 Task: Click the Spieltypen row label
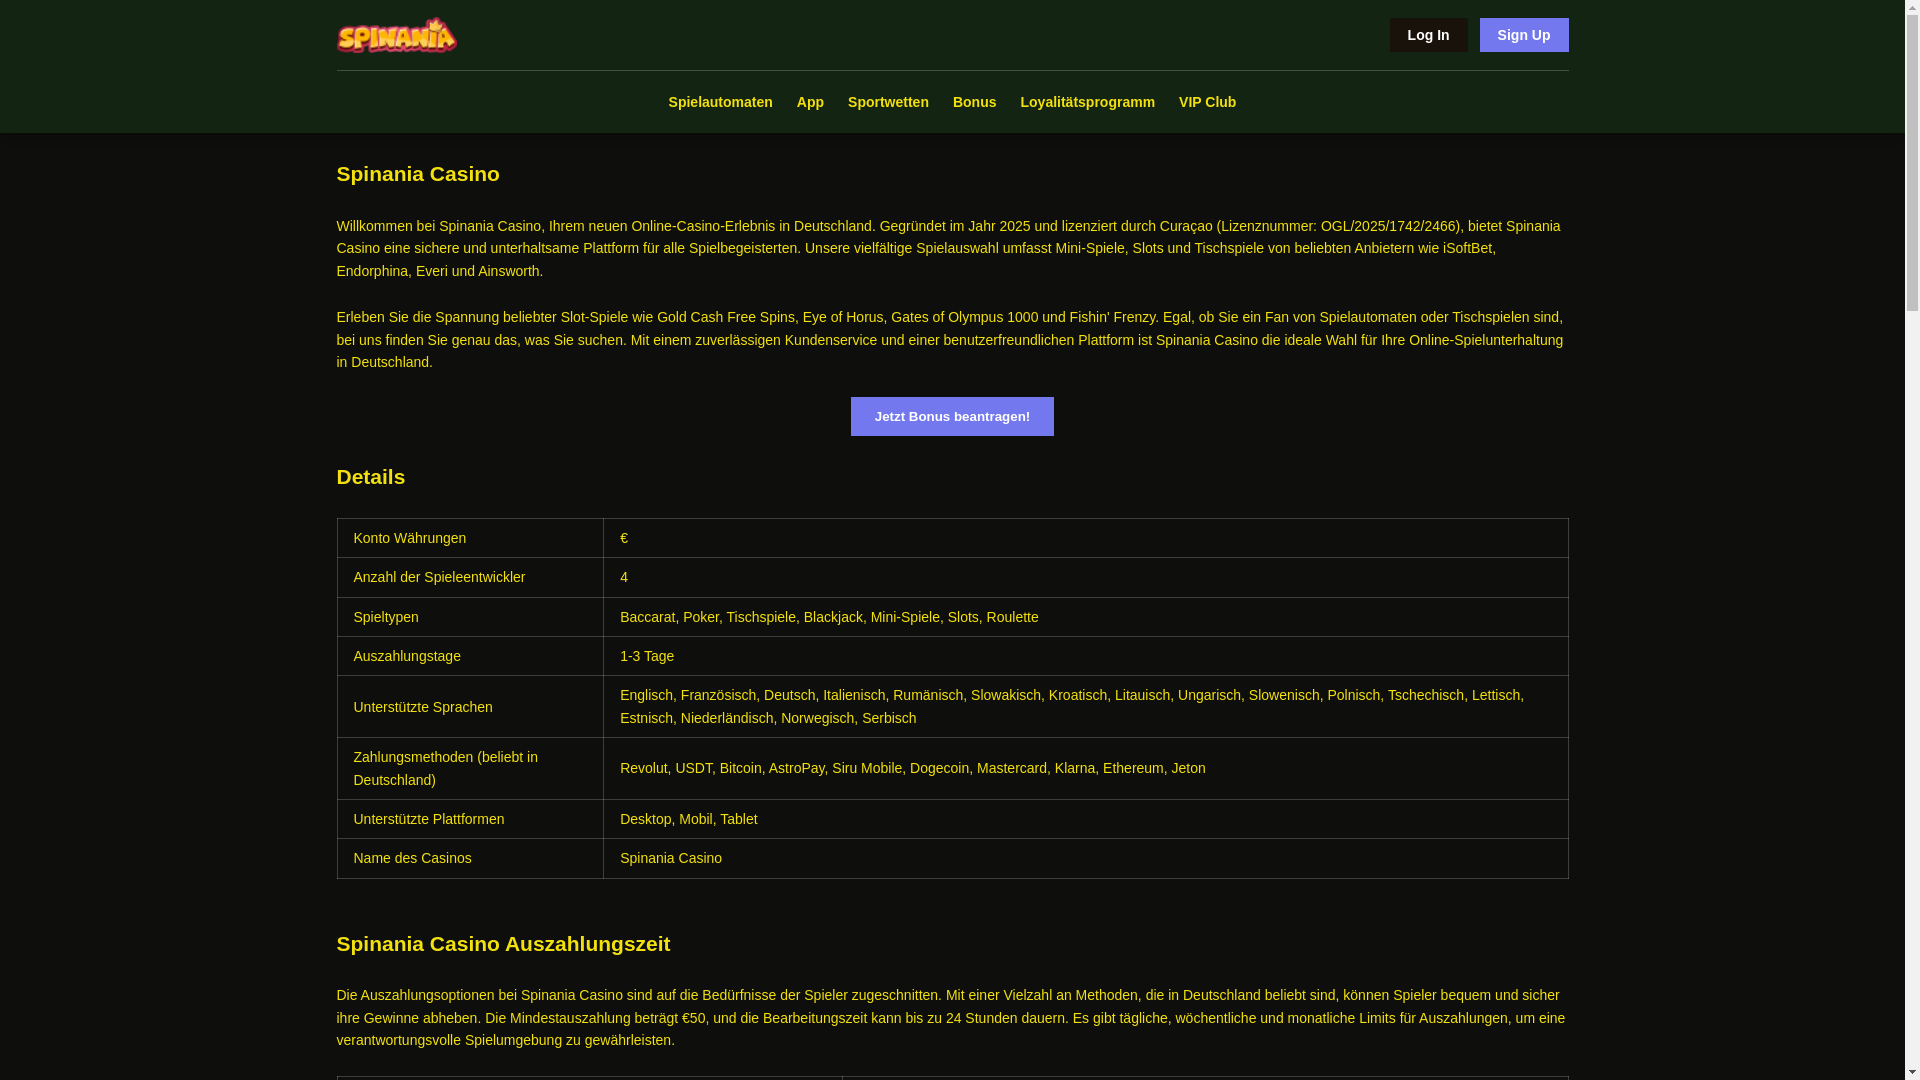pos(470,617)
